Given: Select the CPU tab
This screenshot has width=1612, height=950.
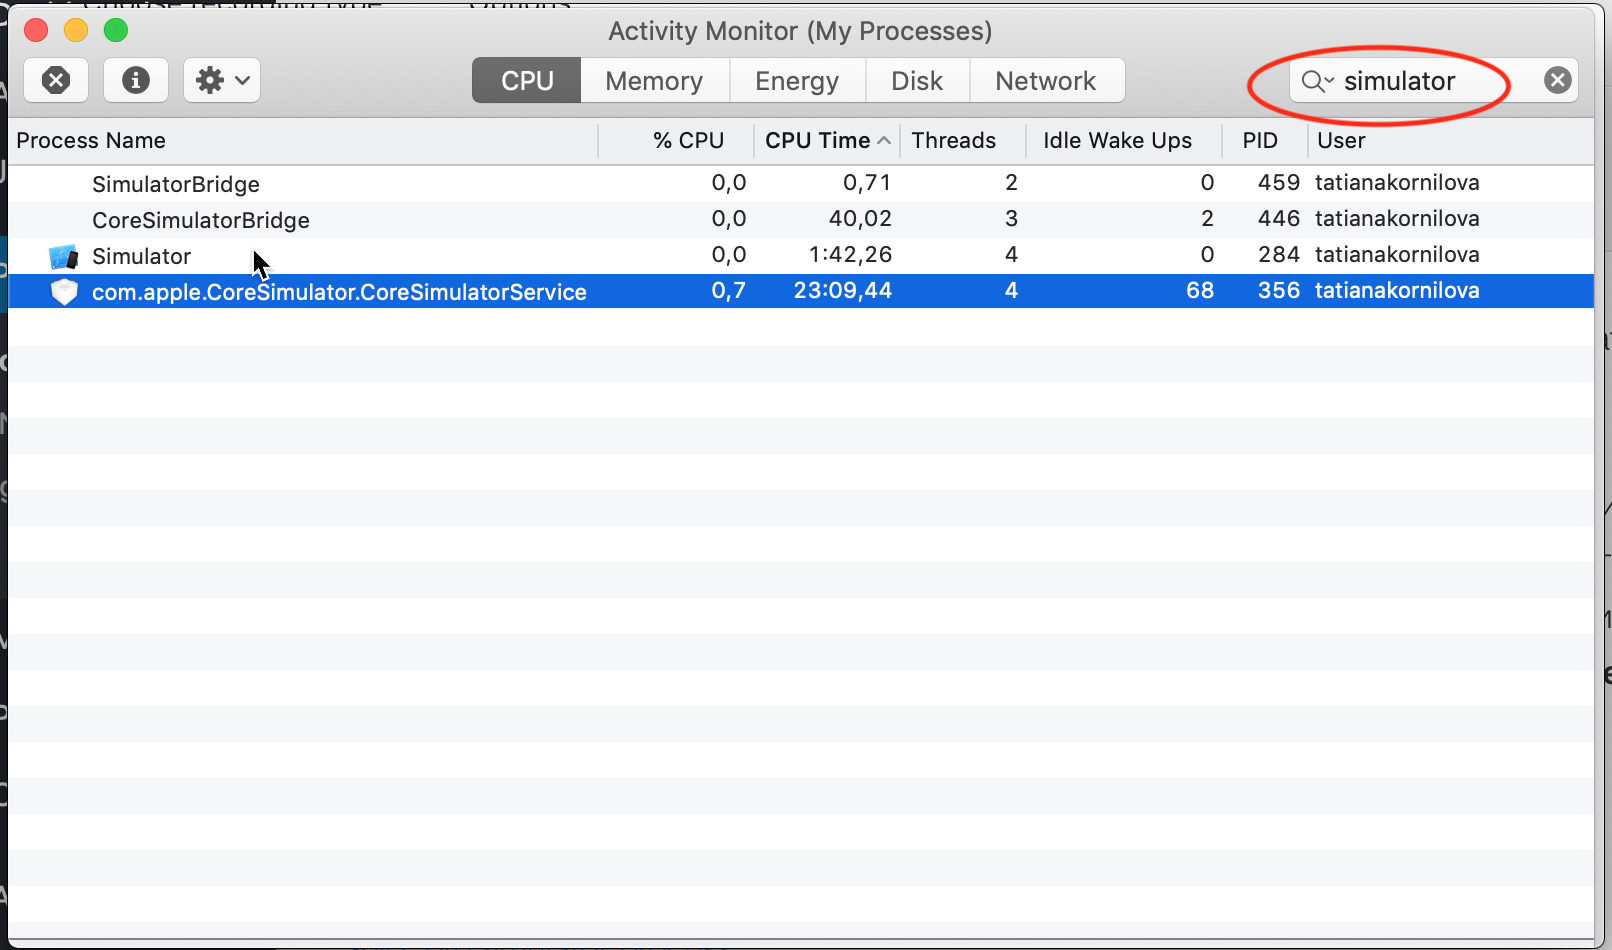Looking at the screenshot, I should [x=527, y=81].
